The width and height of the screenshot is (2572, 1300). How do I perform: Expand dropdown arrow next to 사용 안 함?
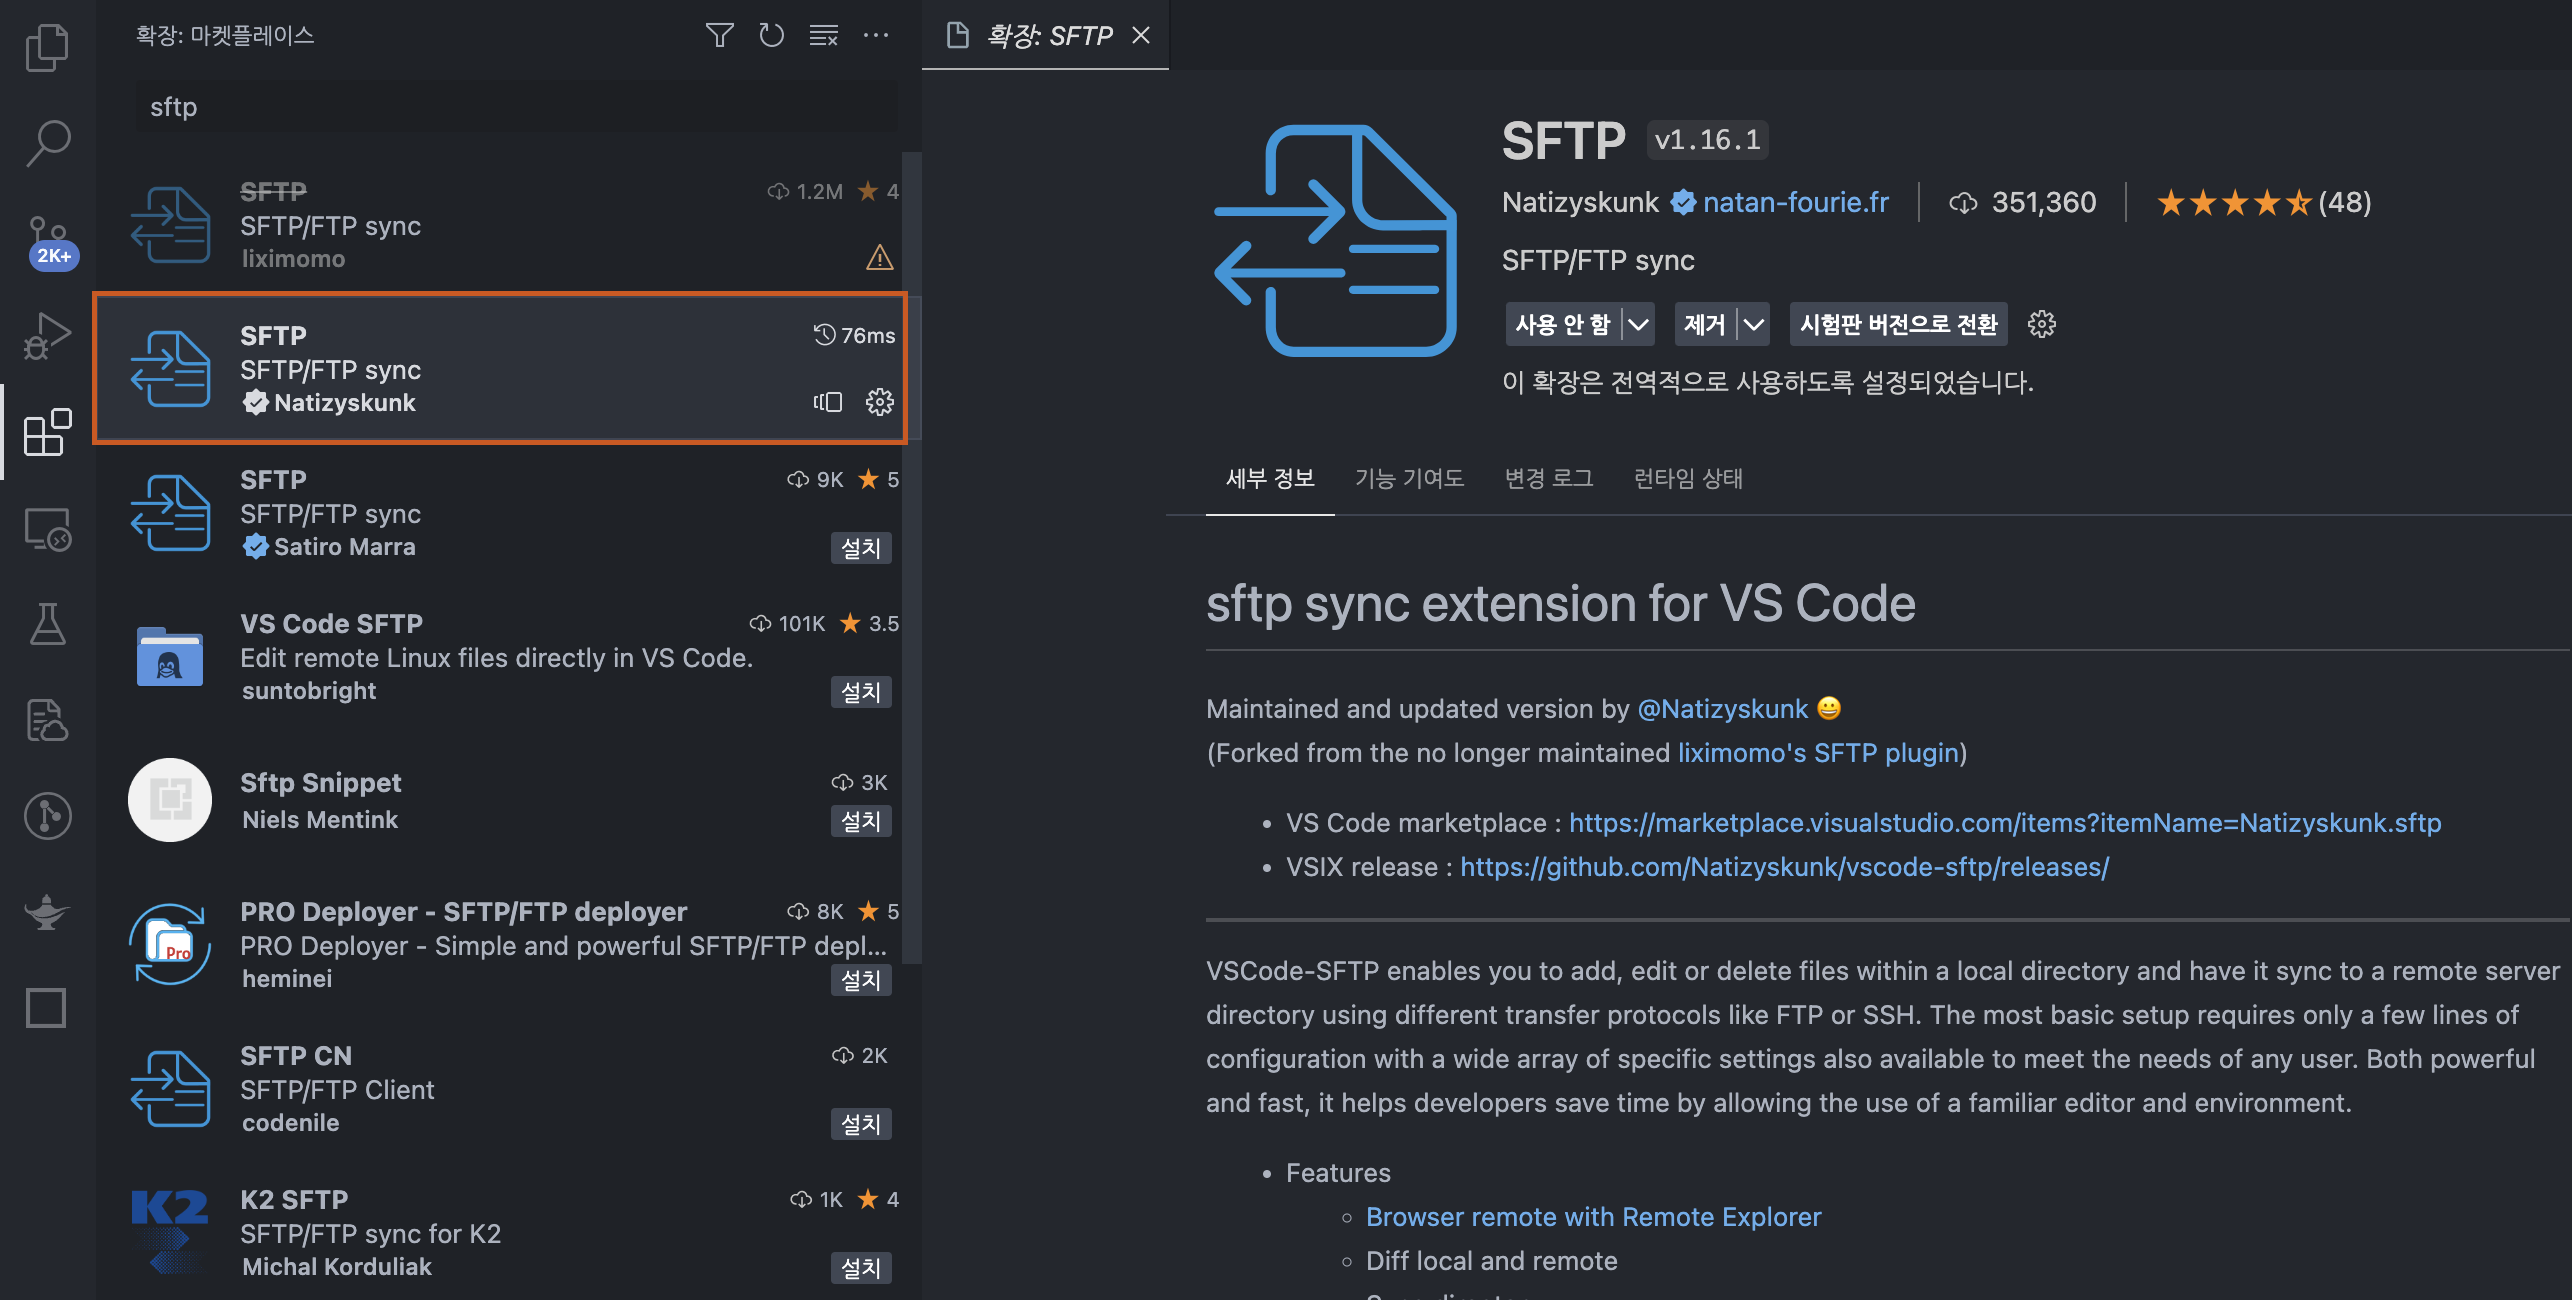pos(1638,324)
